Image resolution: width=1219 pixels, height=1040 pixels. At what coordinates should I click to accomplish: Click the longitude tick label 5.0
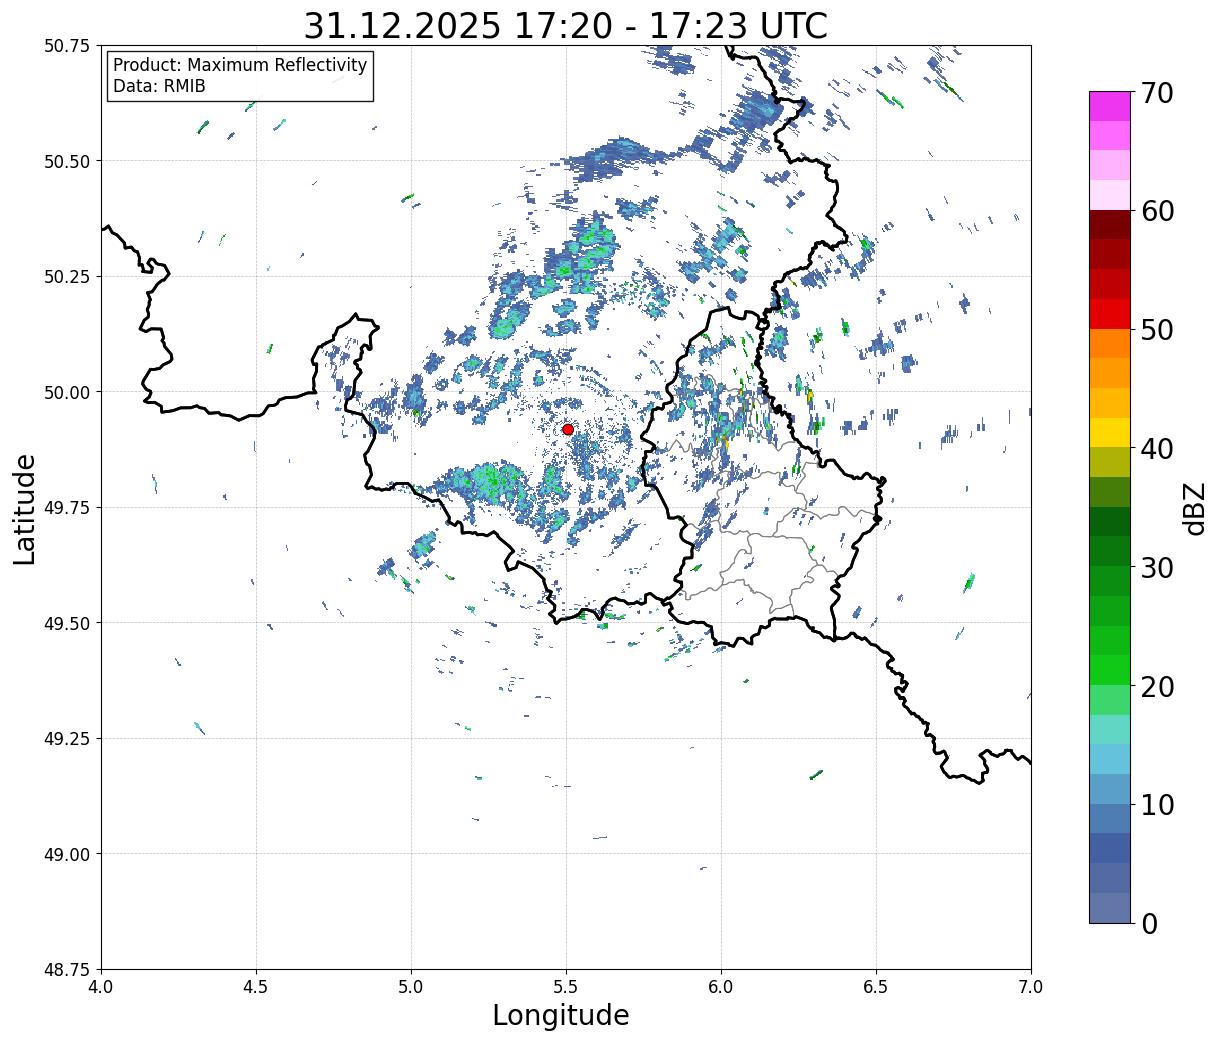[411, 987]
